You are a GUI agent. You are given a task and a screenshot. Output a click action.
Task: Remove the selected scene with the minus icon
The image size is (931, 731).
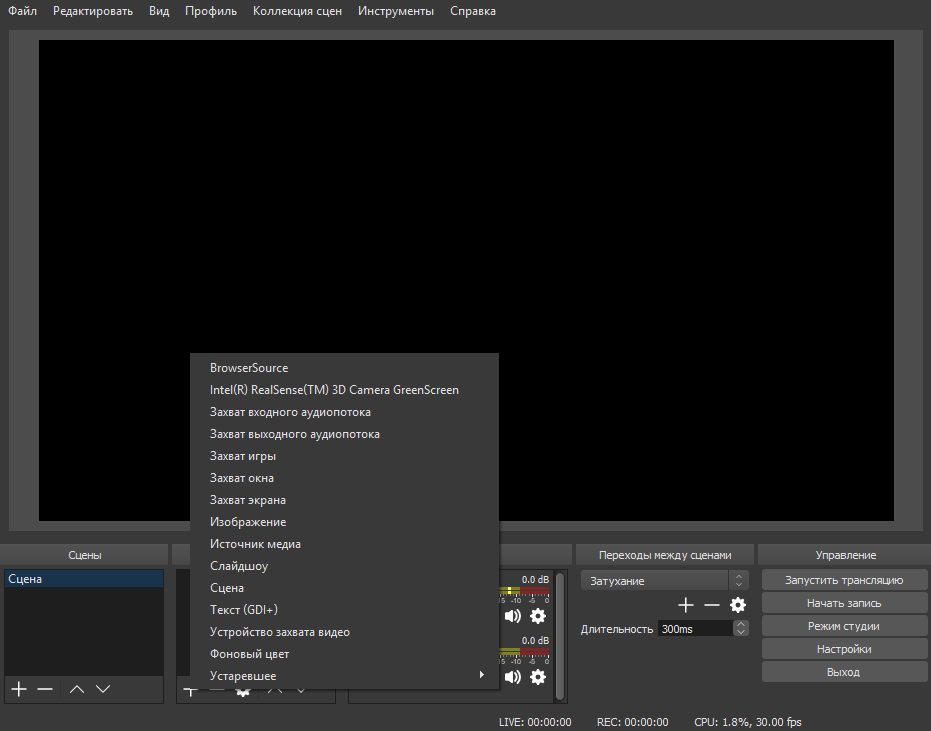click(45, 689)
